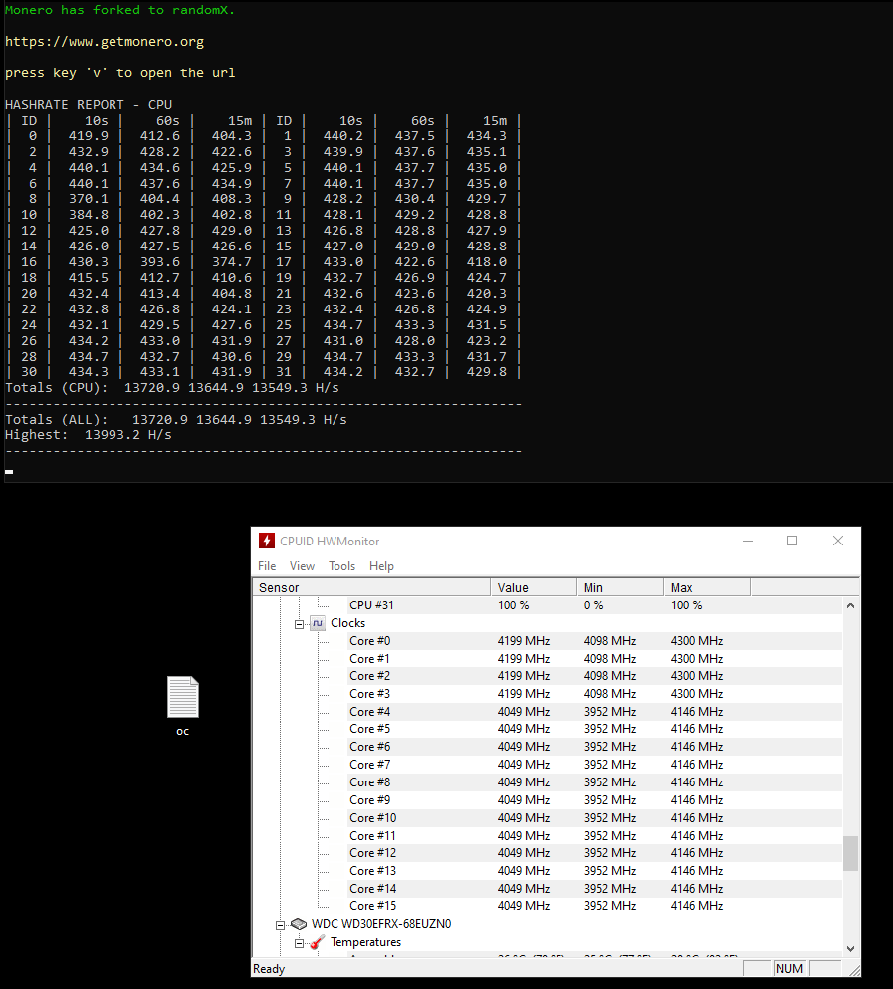The height and width of the screenshot is (989, 893).
Task: Open the View menu
Action: (302, 565)
